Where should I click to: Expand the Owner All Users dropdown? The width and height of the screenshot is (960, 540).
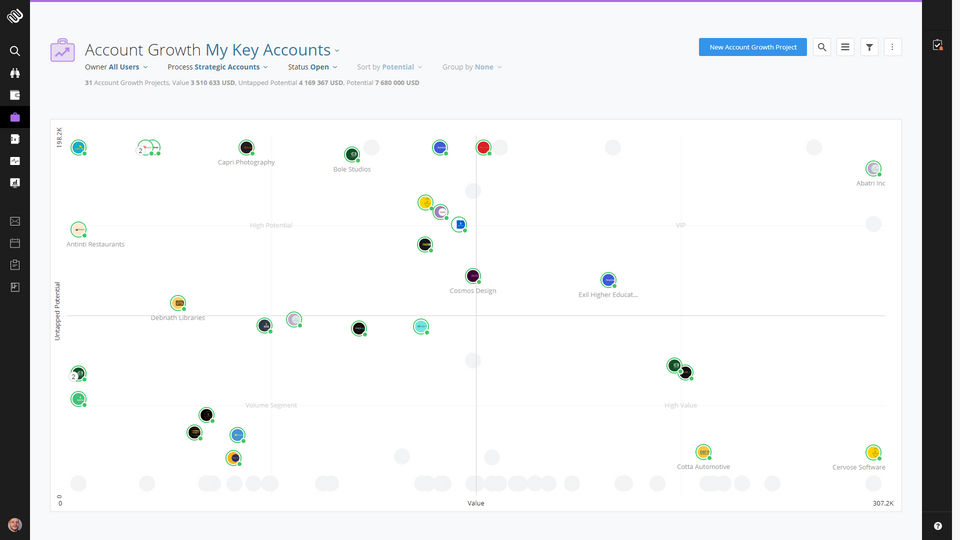tap(116, 67)
